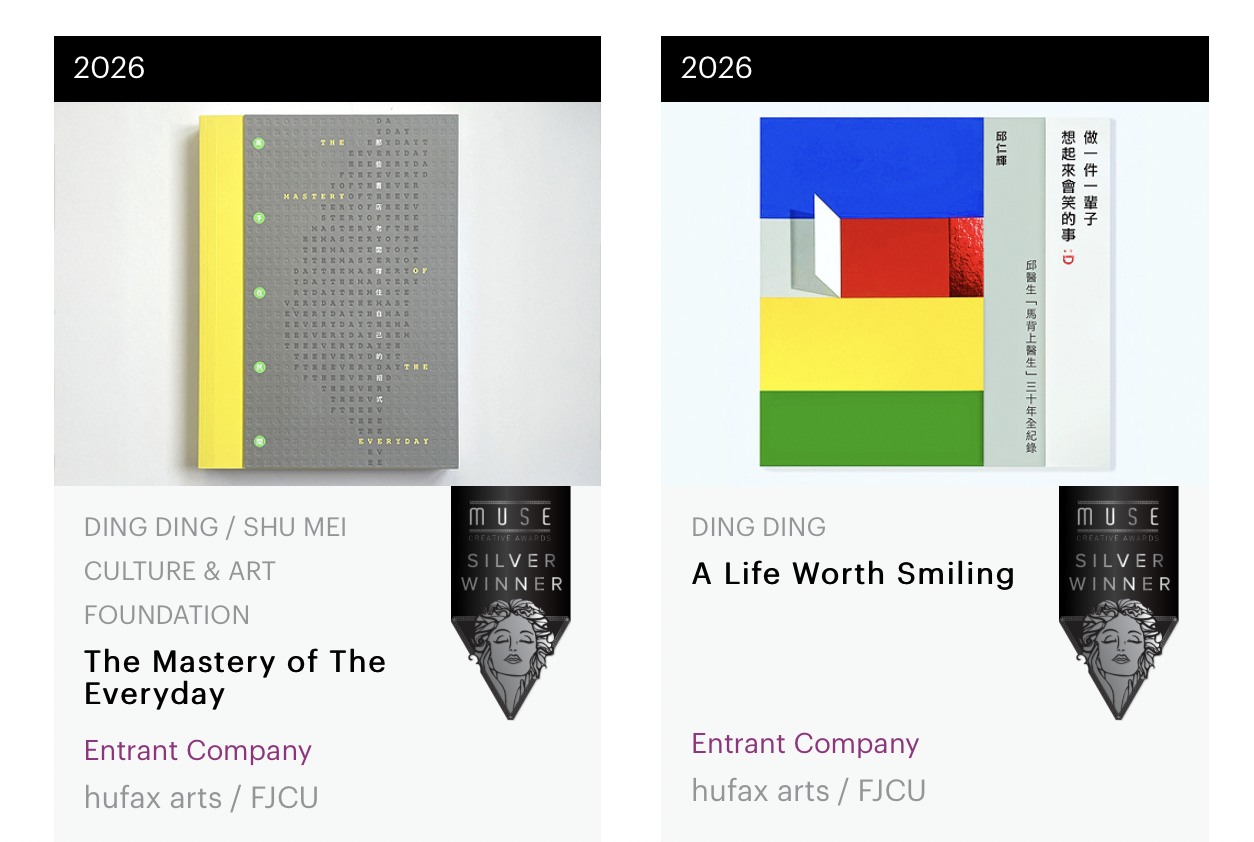Click the yellow spine of the gray book
This screenshot has height=842, width=1254.
[x=220, y=292]
